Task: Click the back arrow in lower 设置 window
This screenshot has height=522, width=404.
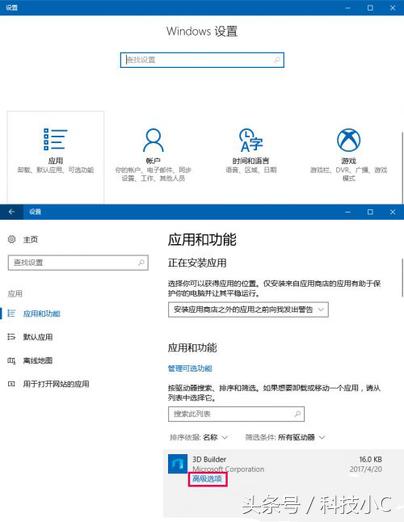Action: pyautogui.click(x=11, y=212)
